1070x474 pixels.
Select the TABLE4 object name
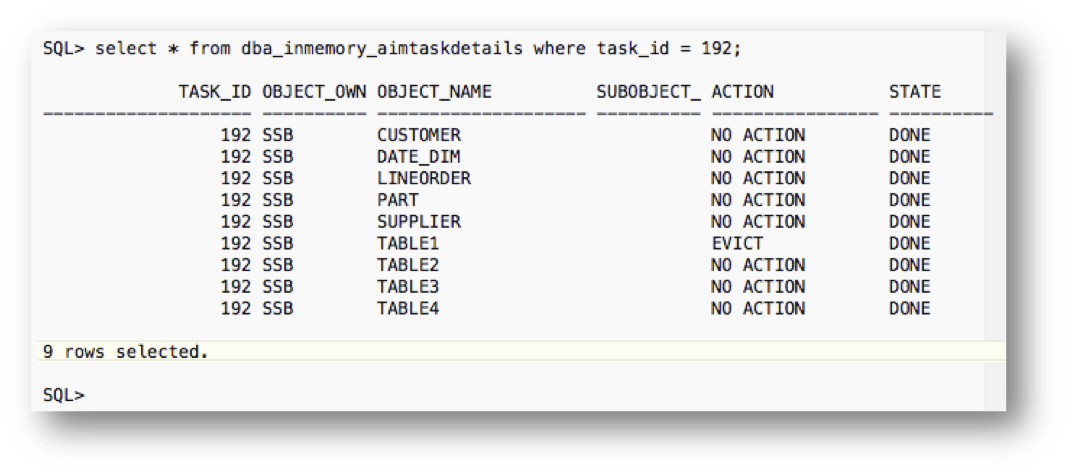(408, 309)
